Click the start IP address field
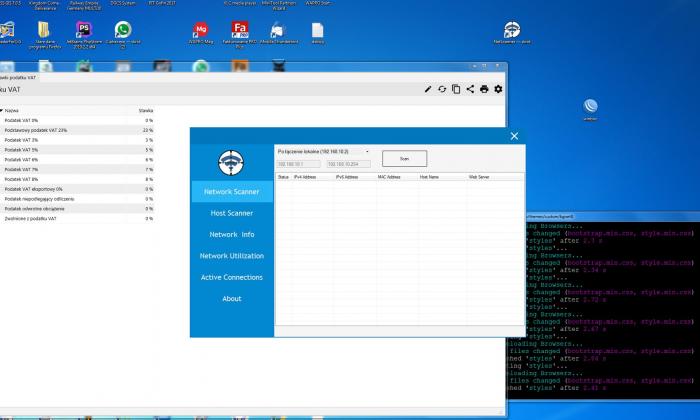 click(297, 163)
